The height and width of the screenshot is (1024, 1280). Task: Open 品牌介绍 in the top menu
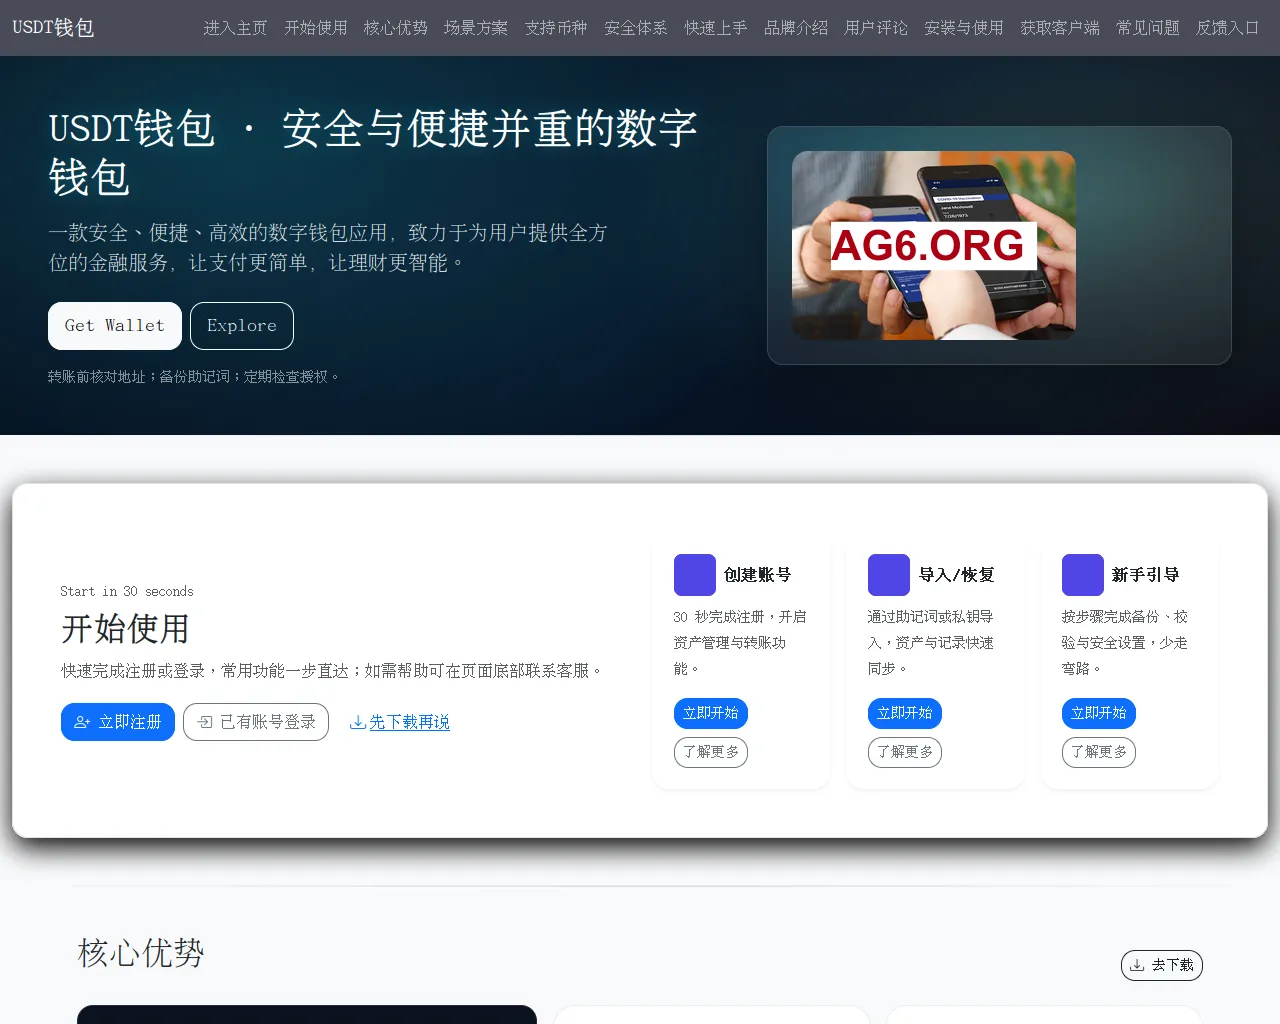pyautogui.click(x=796, y=28)
